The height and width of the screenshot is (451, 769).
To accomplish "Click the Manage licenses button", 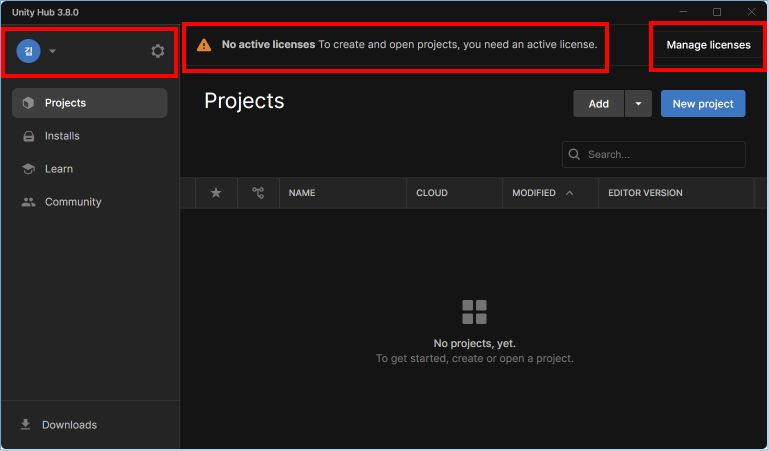I will 708,45.
